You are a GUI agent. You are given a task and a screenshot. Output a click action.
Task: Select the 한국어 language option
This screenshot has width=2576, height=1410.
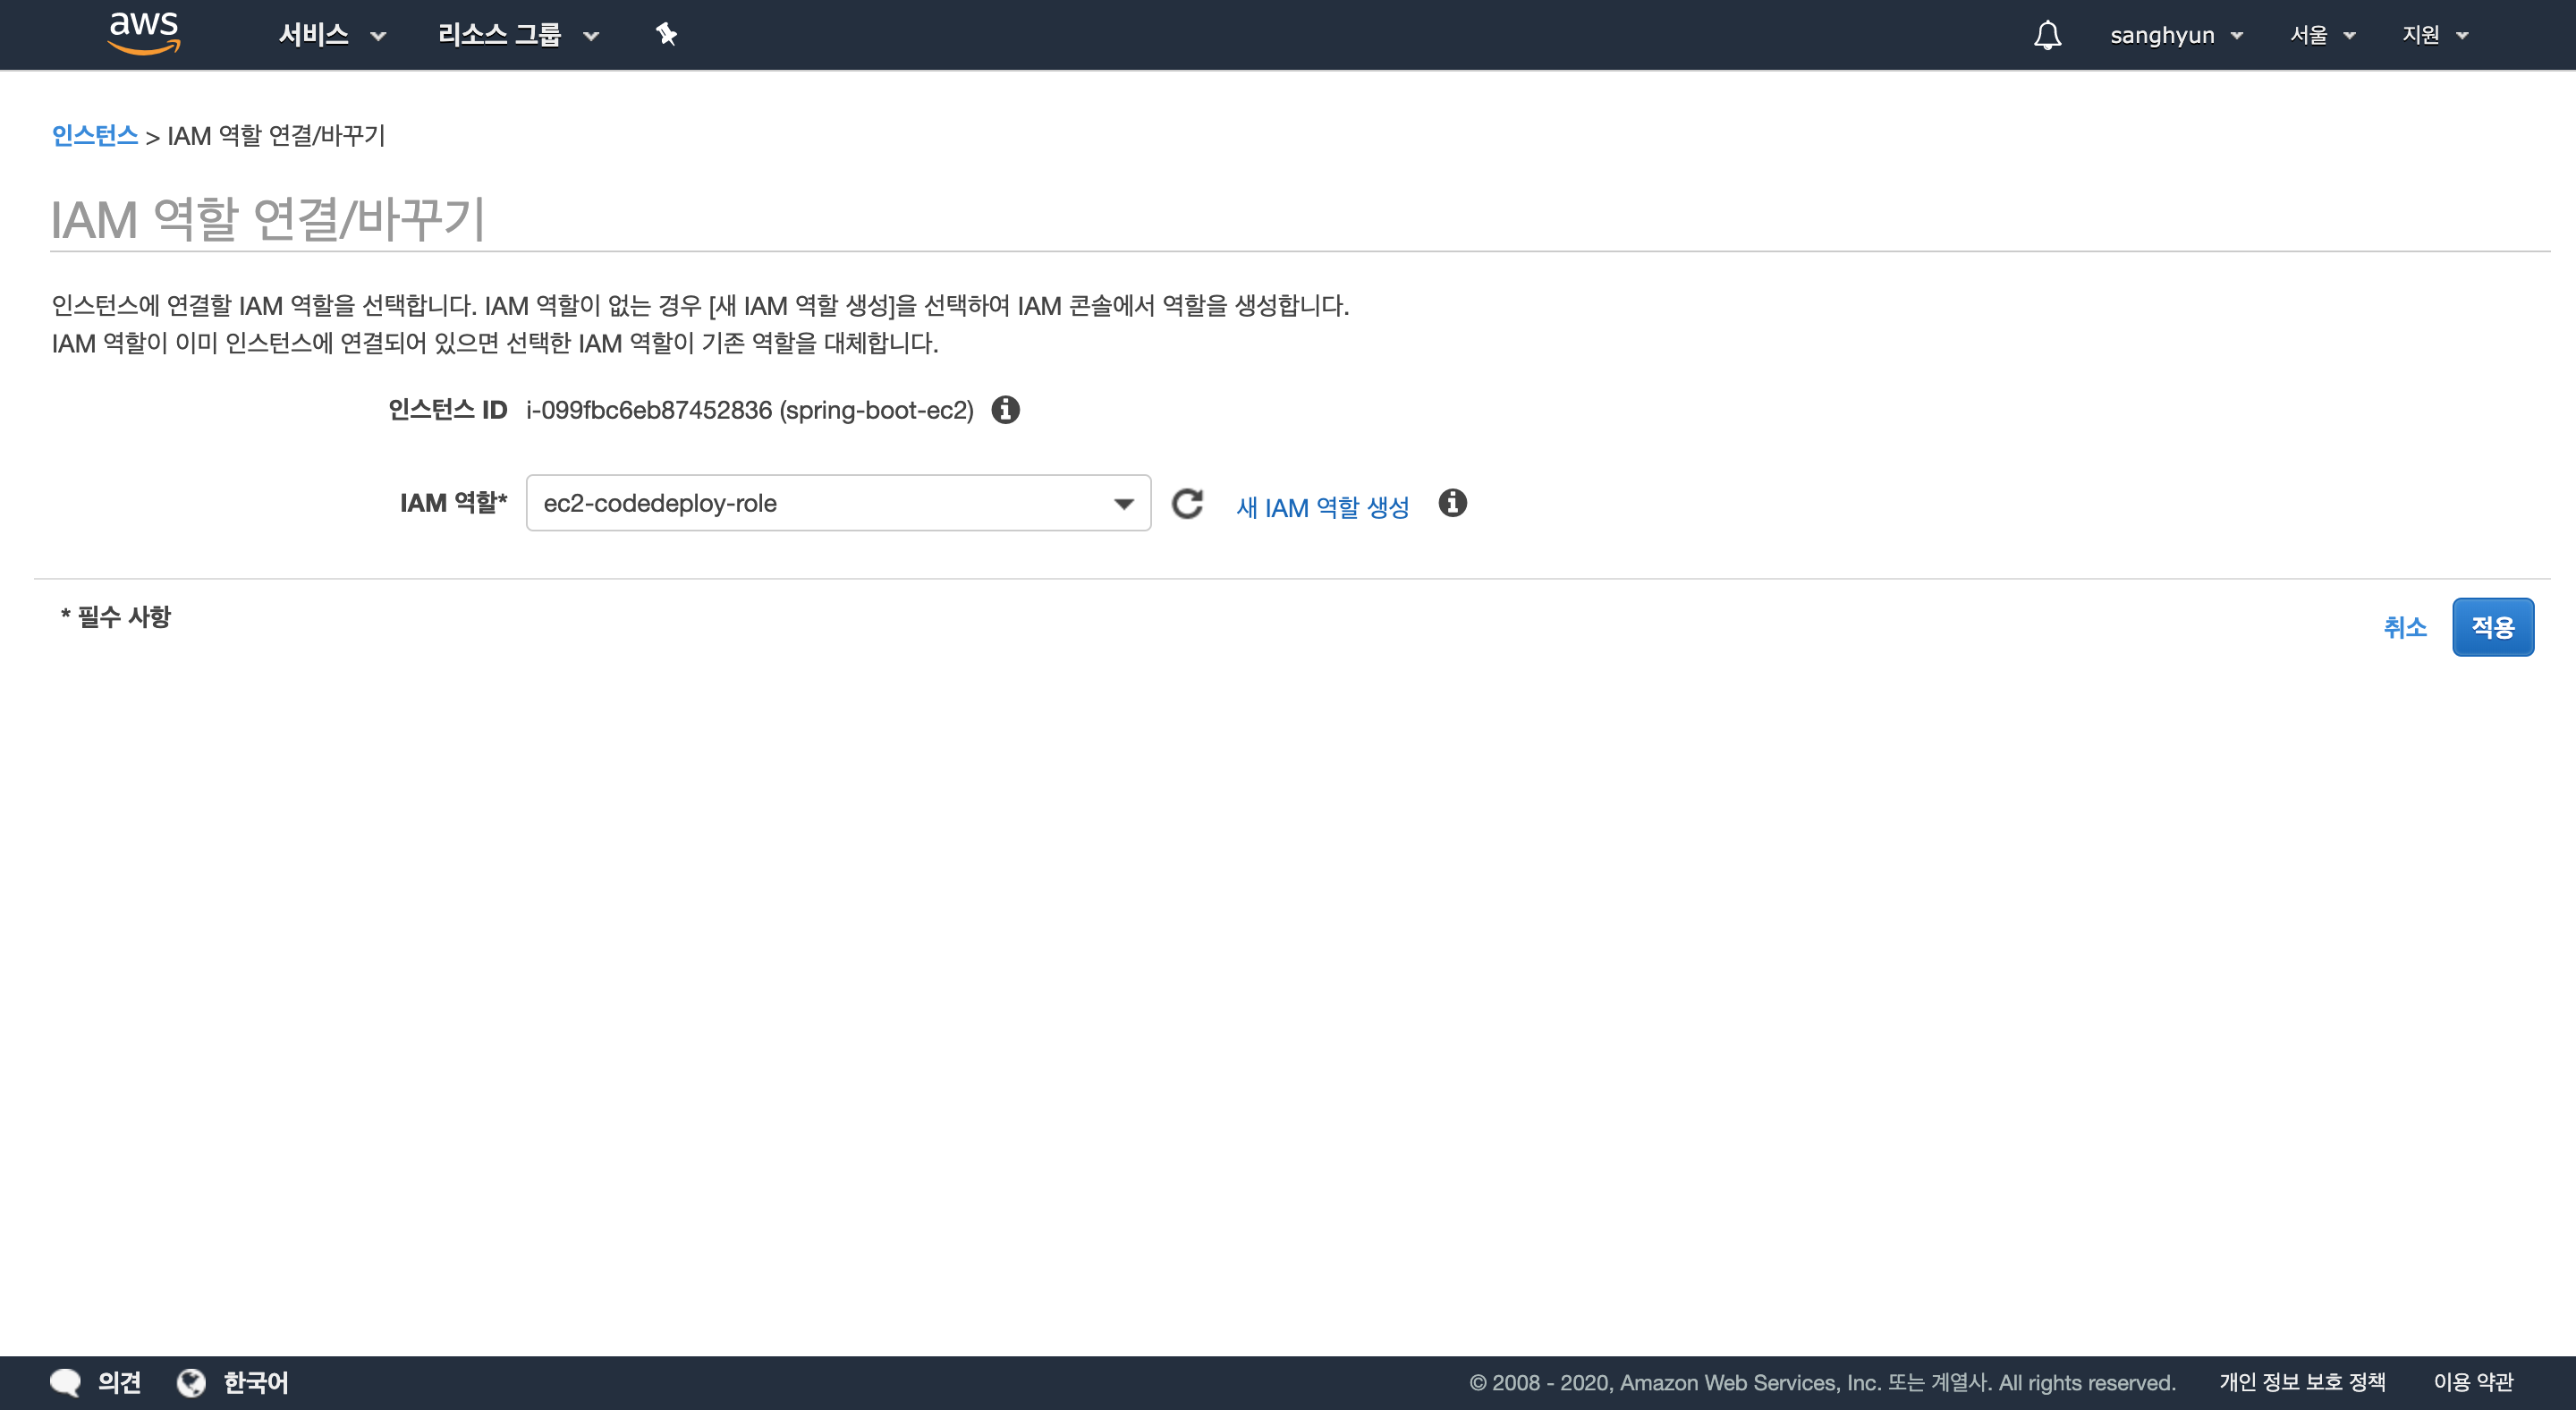(255, 1382)
